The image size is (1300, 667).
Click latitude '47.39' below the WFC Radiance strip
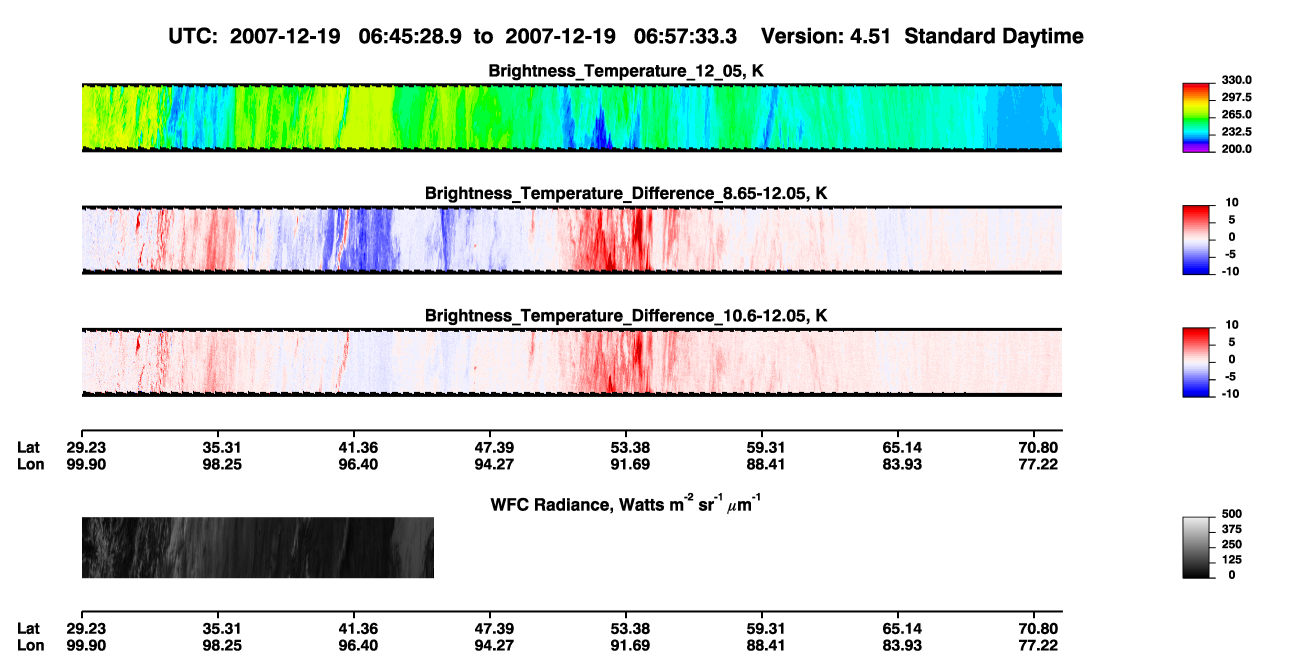[495, 628]
